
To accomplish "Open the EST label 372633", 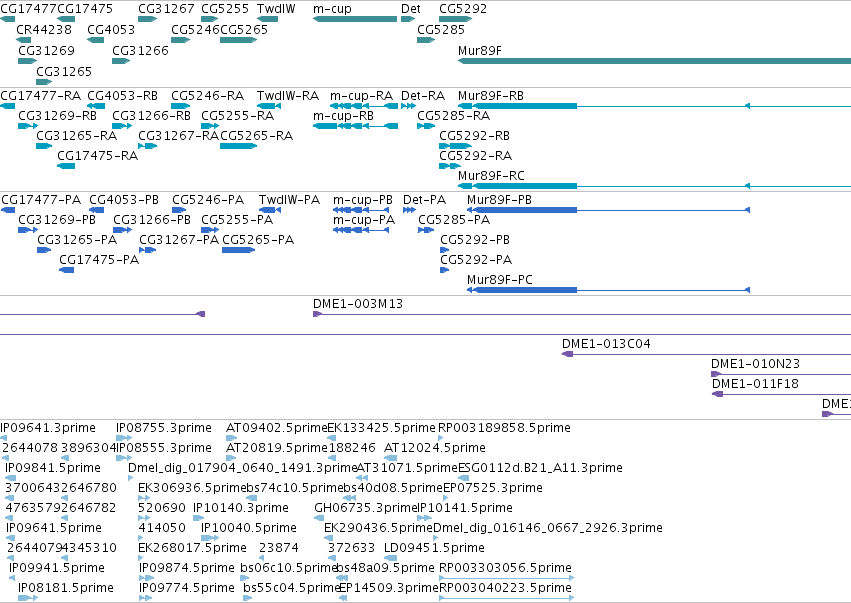I will tap(351, 548).
